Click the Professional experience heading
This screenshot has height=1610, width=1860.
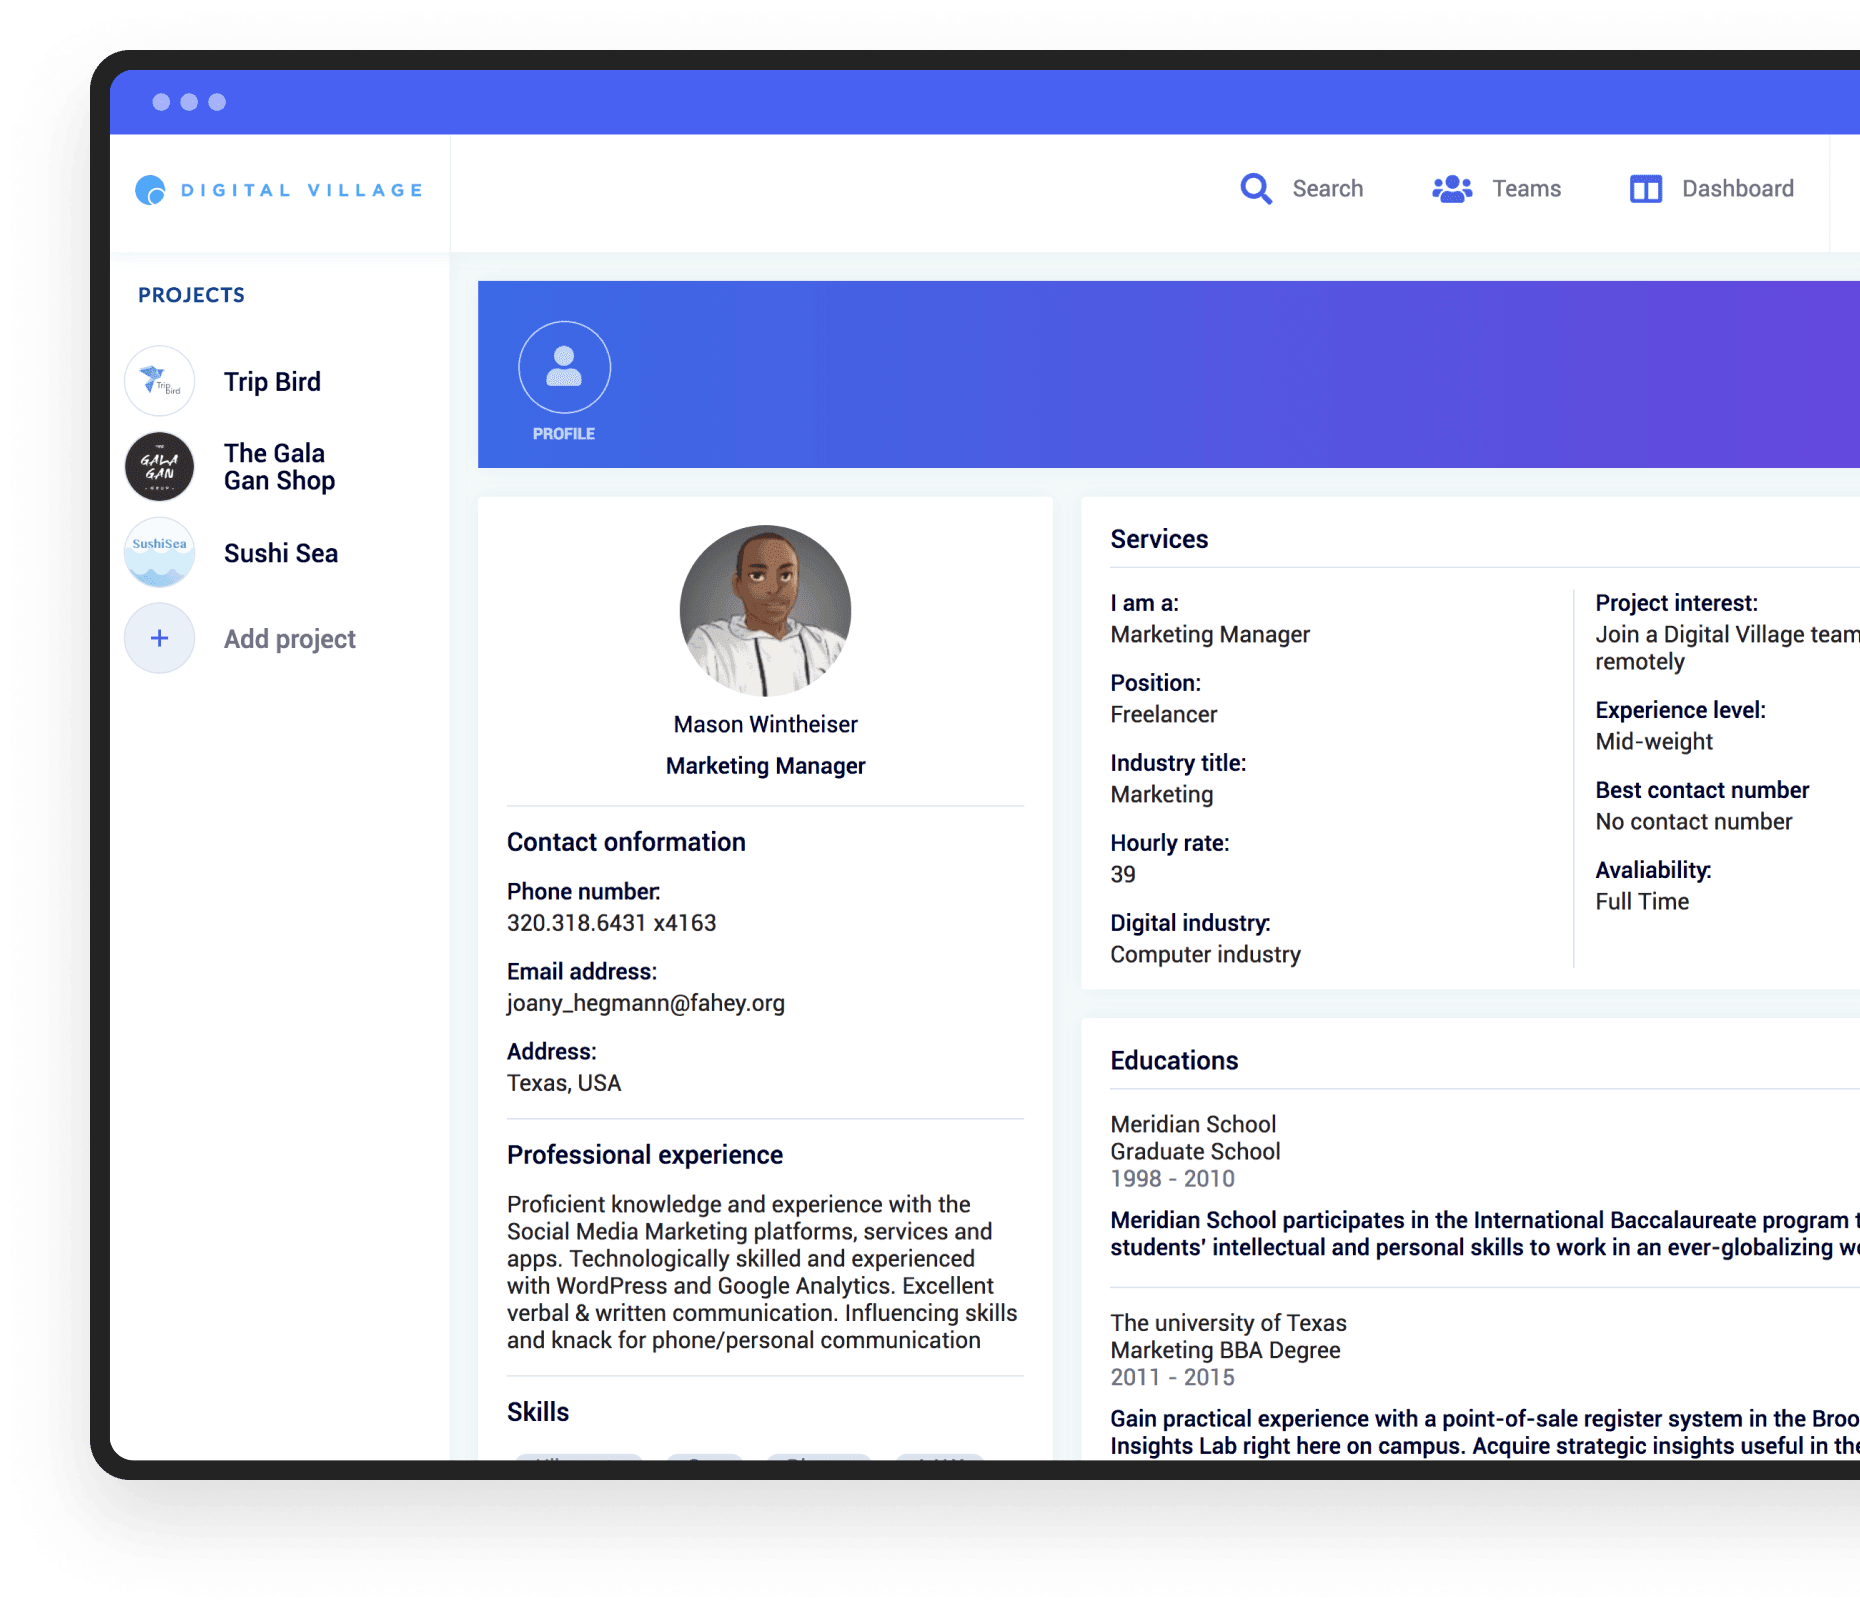(644, 1155)
